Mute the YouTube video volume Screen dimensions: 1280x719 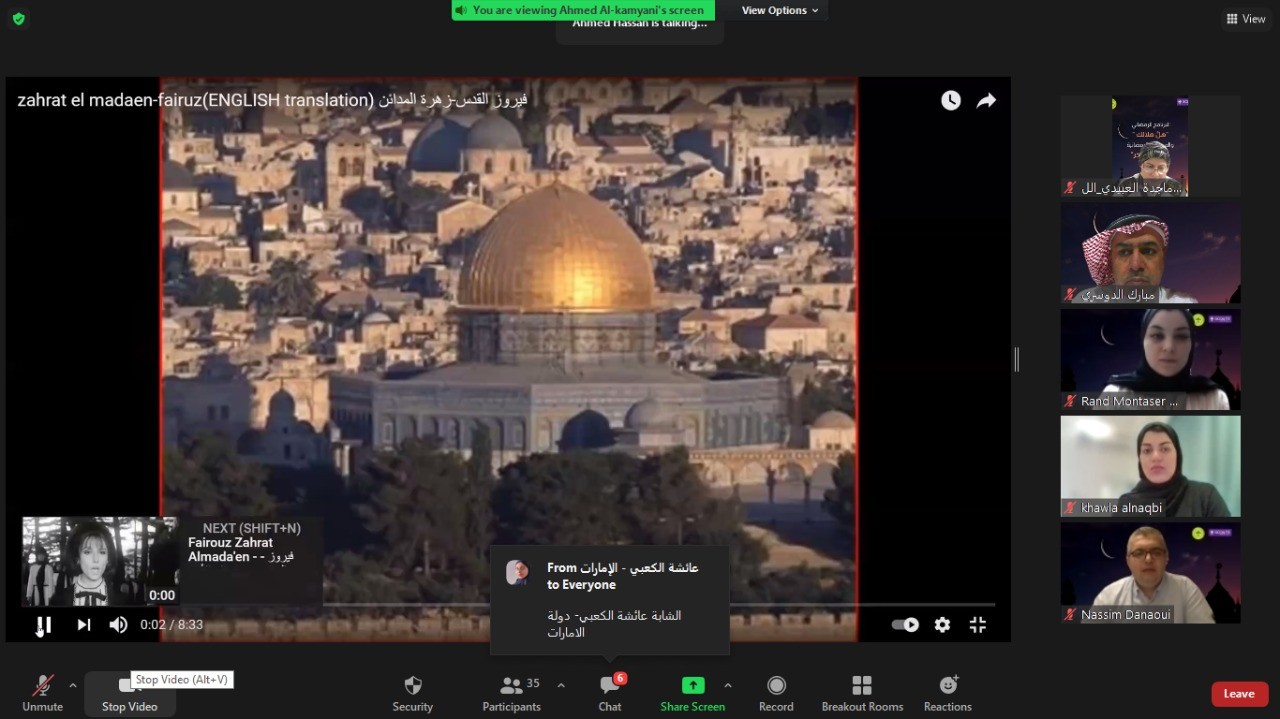tap(118, 625)
